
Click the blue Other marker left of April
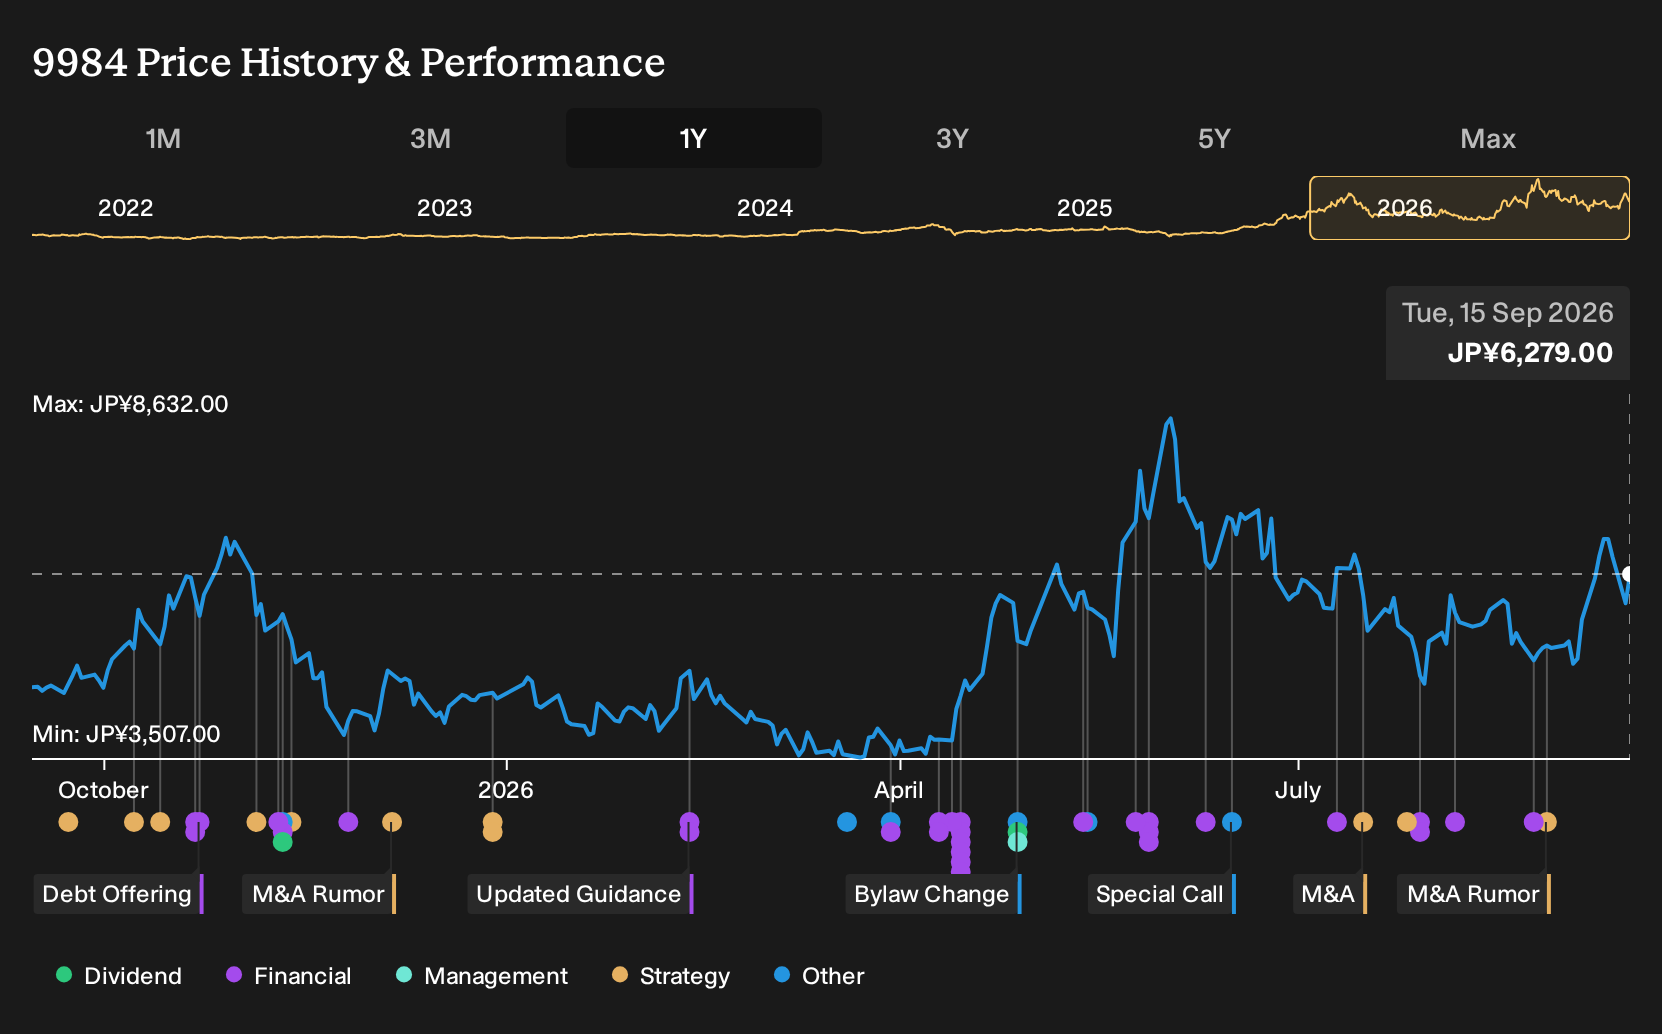coord(847,822)
